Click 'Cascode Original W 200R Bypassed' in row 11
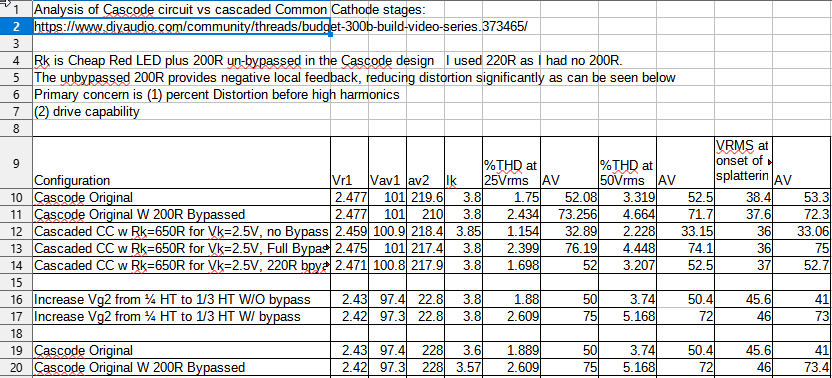This screenshot has width=832, height=378. pyautogui.click(x=181, y=214)
